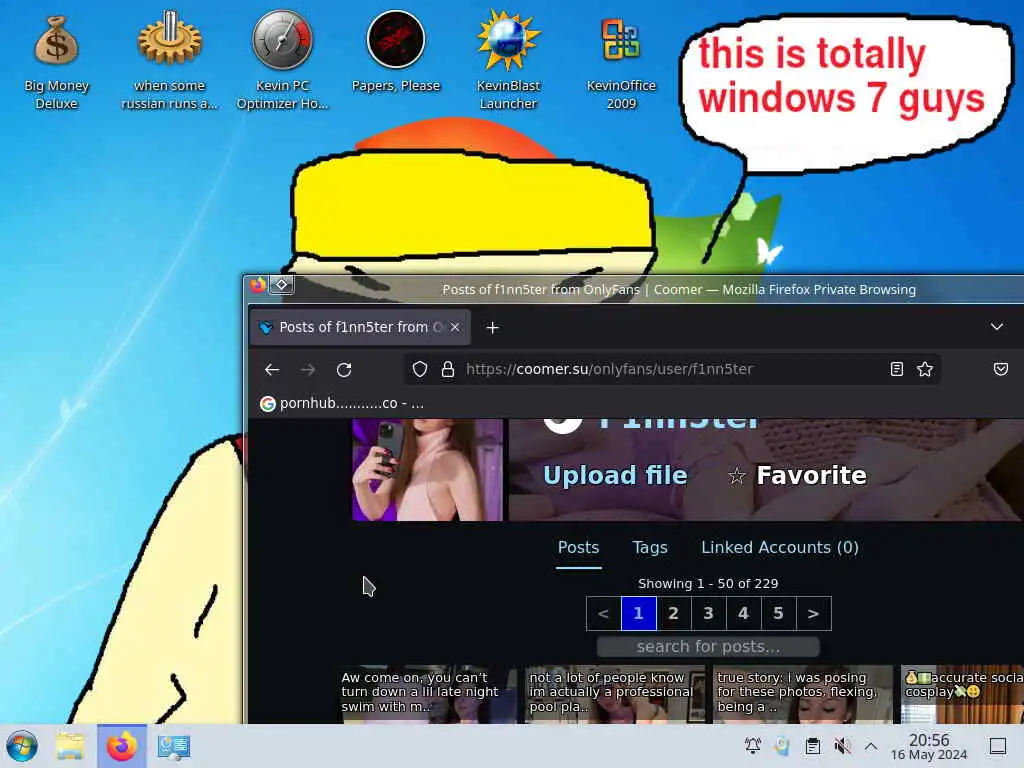Unmute the audio volume tray icon
The width and height of the screenshot is (1024, 768).
coord(842,746)
